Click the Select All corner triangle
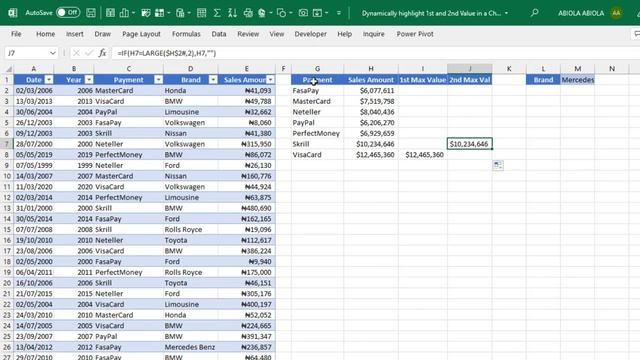 (x=8, y=69)
